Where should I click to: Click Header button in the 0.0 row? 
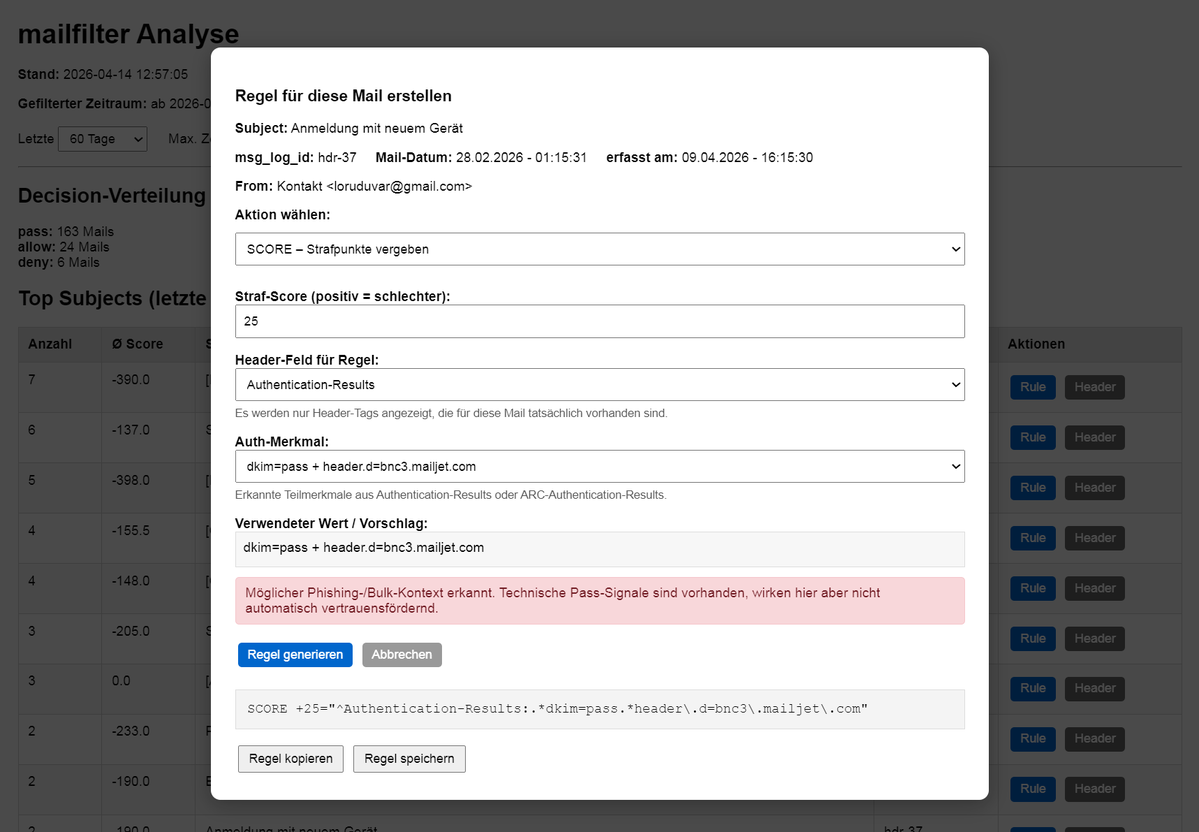point(1095,688)
